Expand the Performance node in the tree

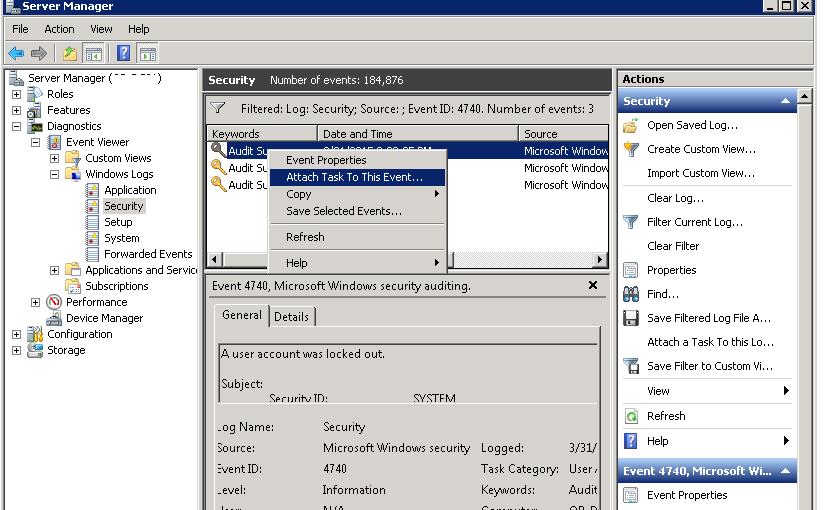tap(36, 302)
